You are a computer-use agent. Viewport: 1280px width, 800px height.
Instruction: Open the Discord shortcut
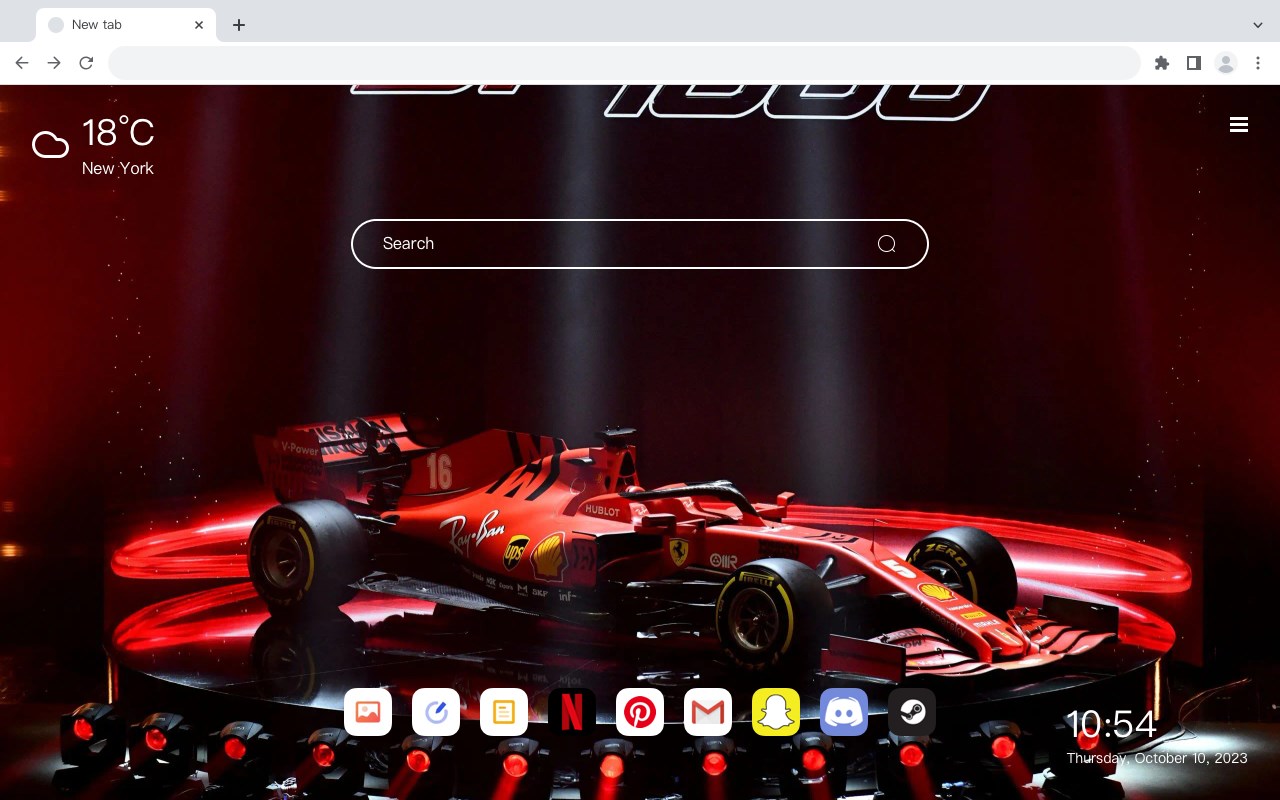(844, 712)
